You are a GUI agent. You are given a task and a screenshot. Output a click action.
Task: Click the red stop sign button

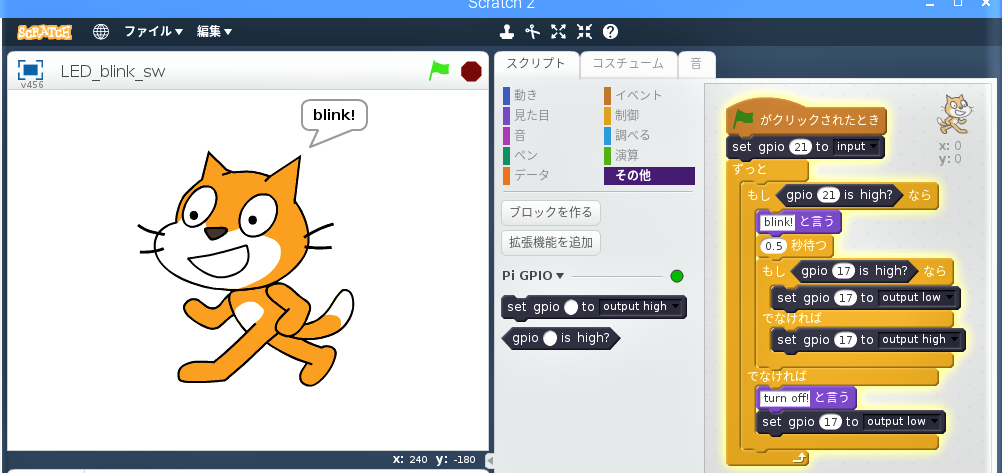coord(471,71)
